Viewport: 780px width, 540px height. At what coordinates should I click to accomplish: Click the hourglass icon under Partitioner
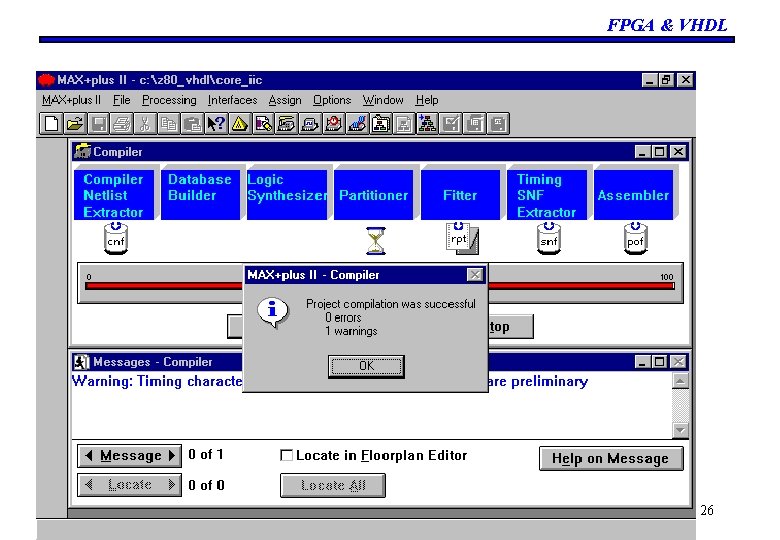point(376,241)
